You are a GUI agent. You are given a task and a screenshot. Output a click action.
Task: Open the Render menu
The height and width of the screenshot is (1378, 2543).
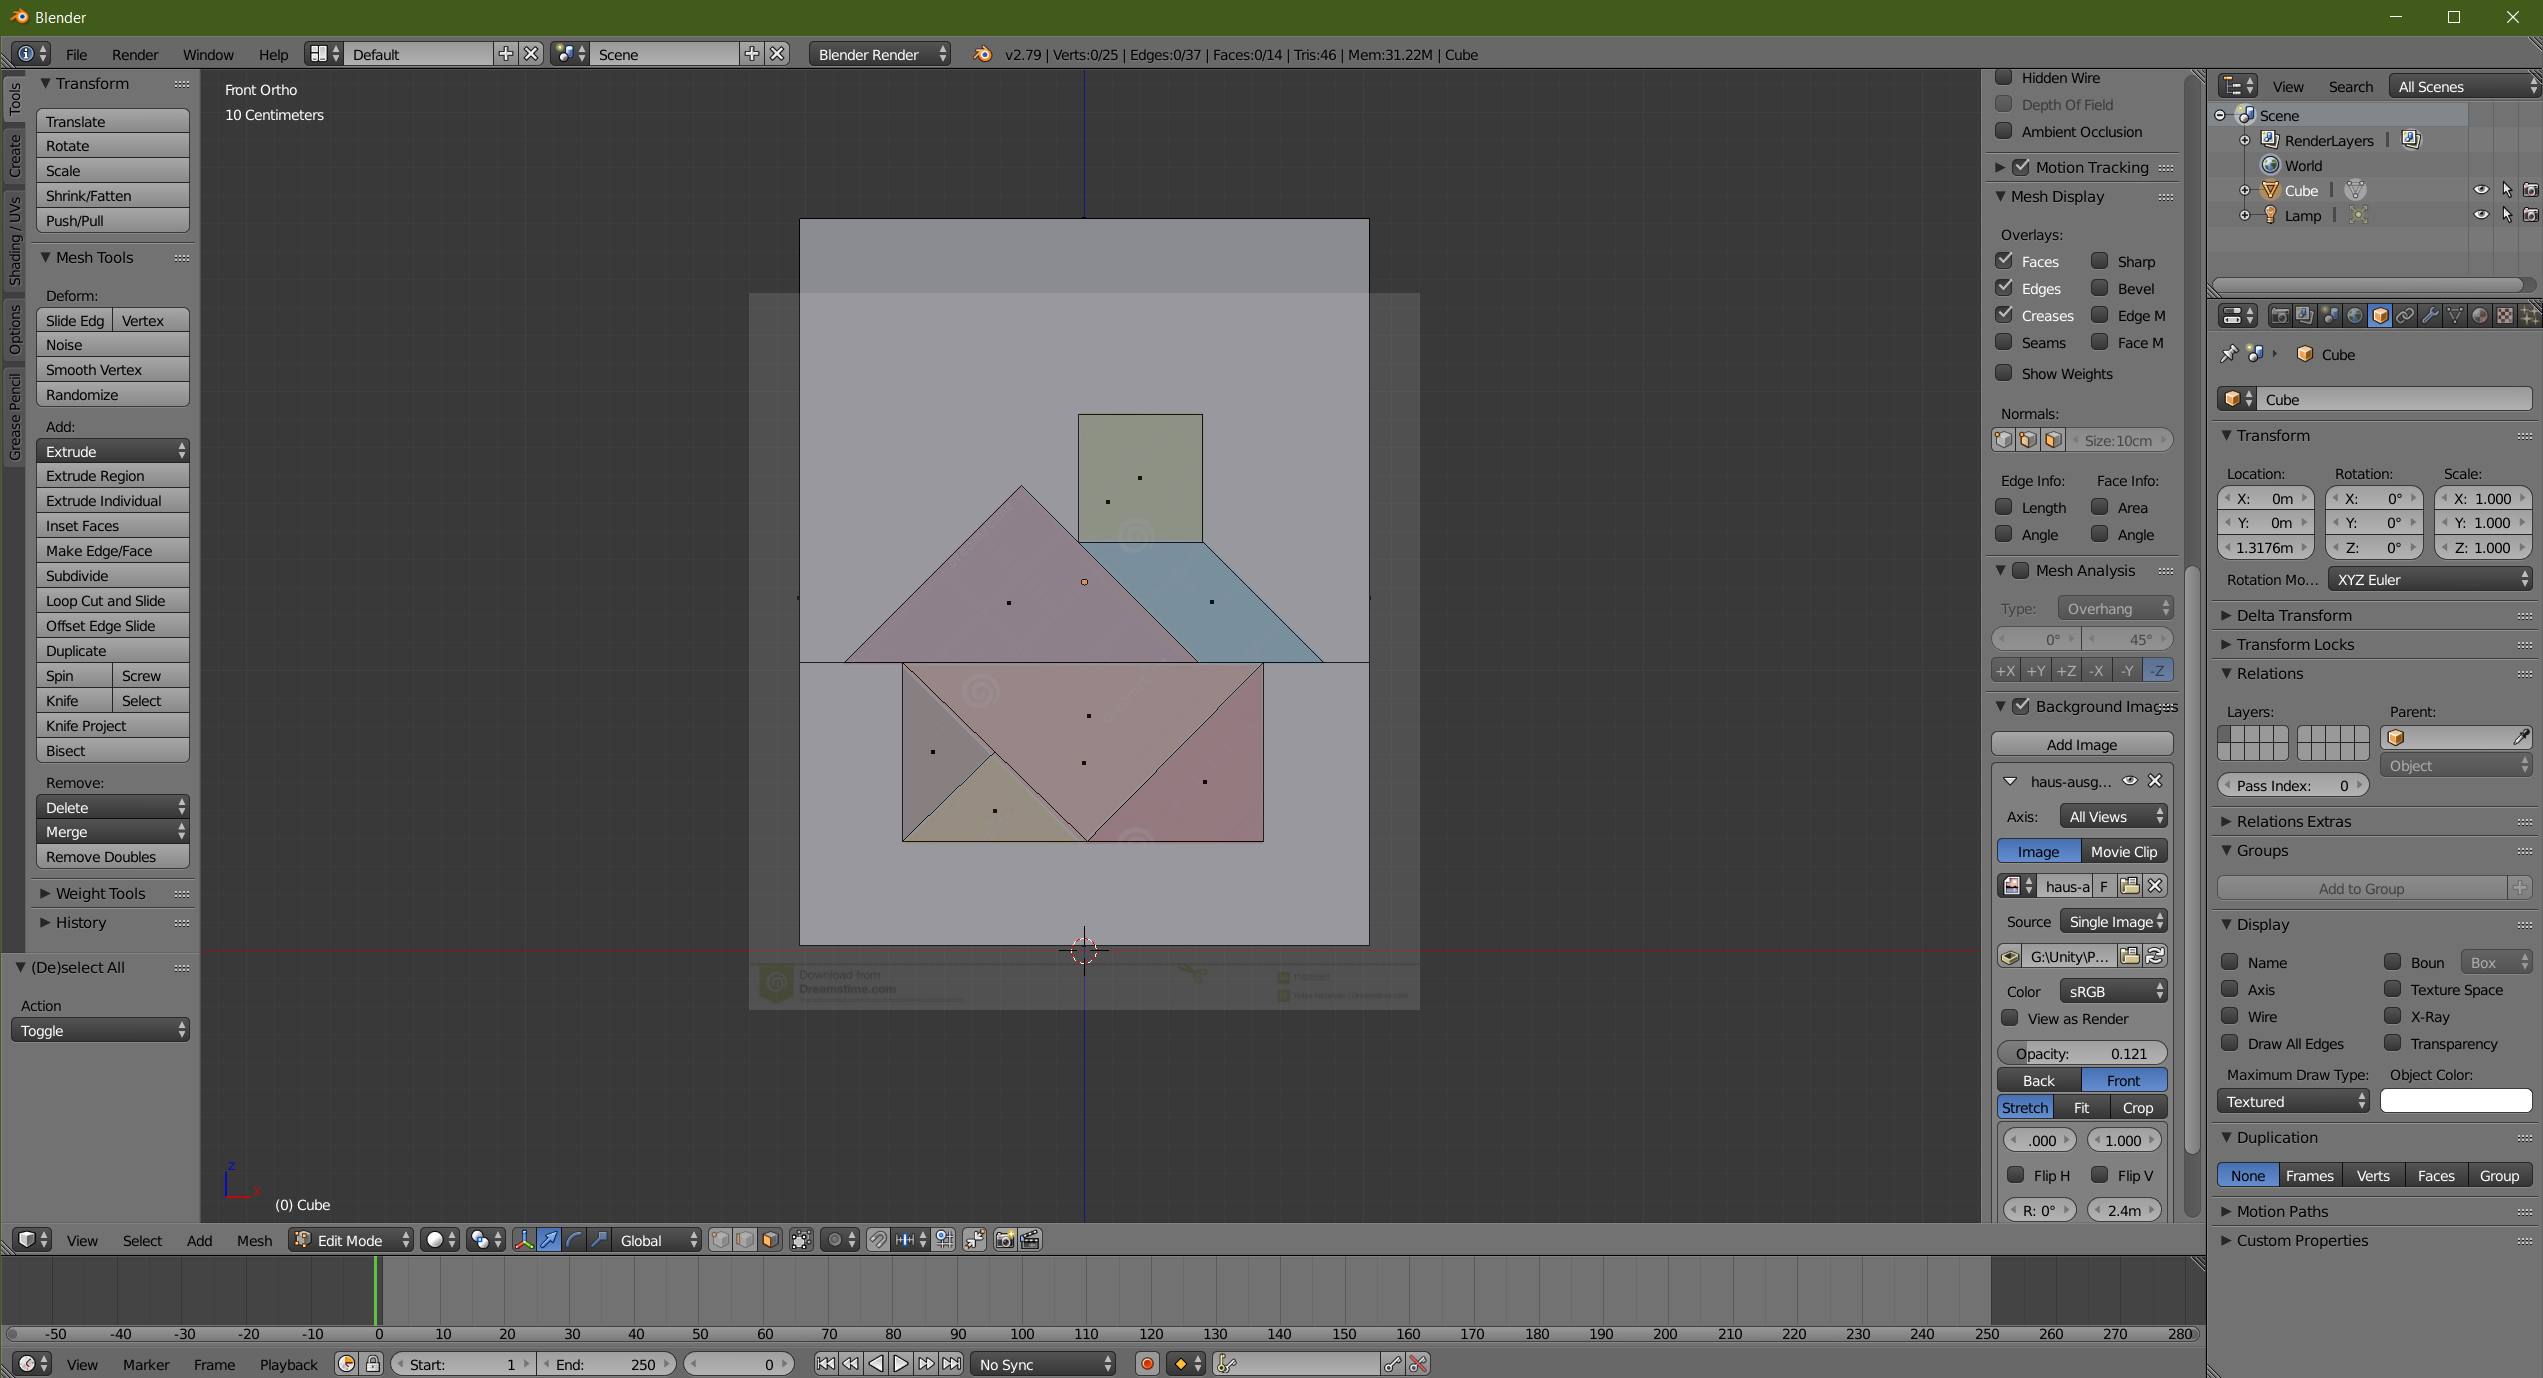point(135,54)
